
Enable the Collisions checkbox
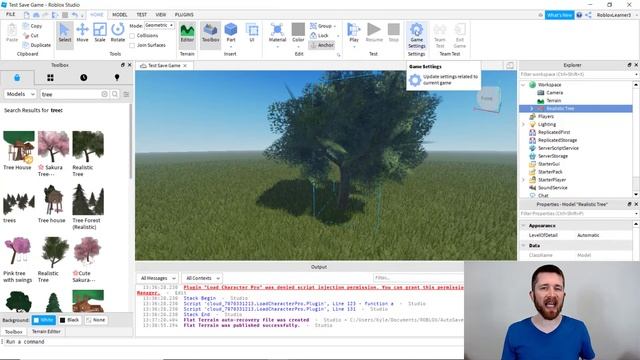point(132,36)
